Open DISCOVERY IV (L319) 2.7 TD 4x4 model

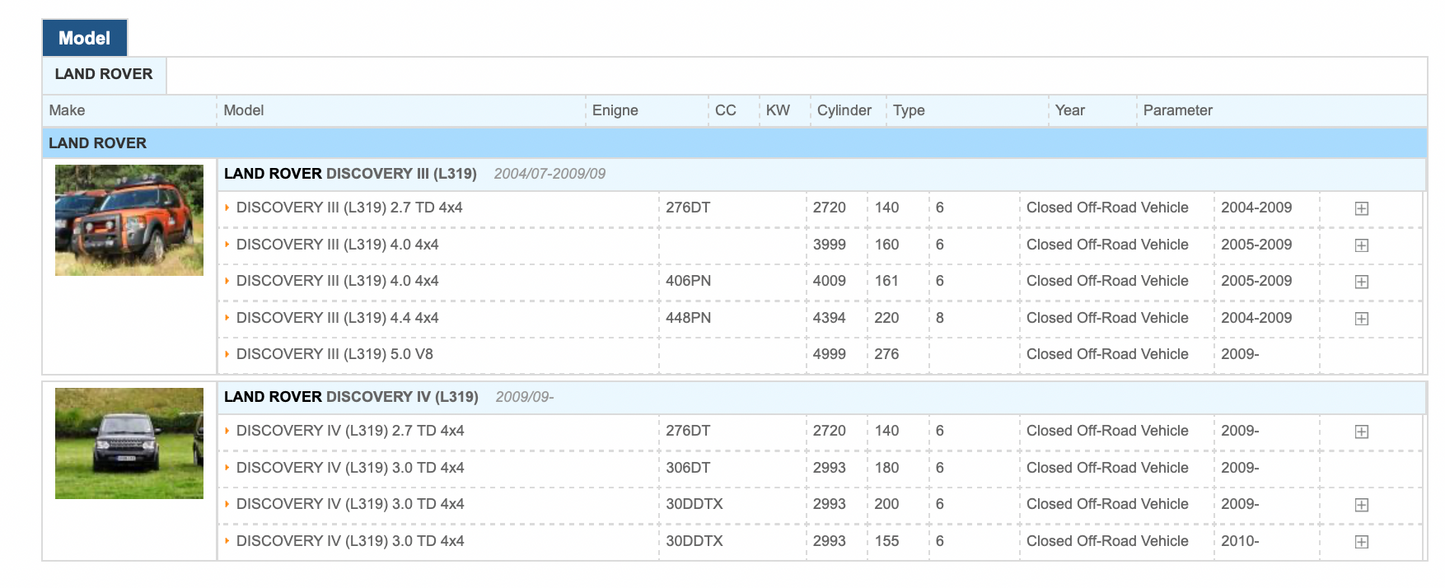point(350,431)
